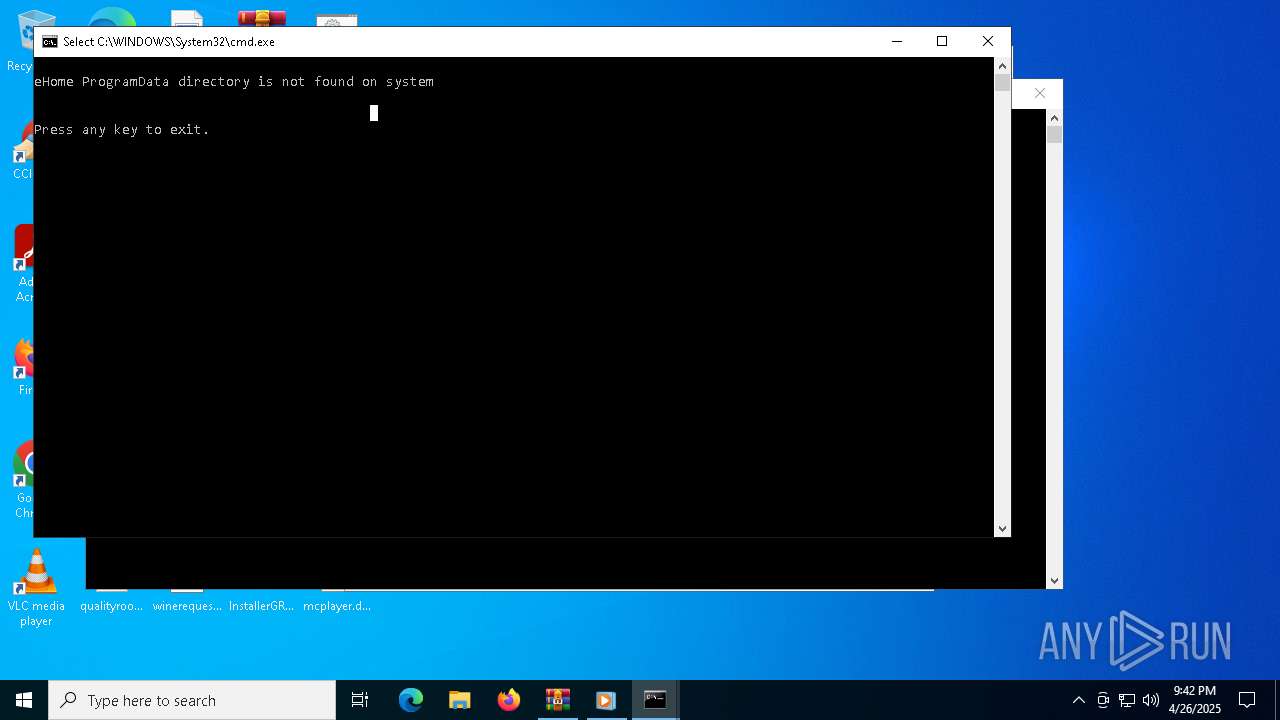Select the winereques... desktop file label
This screenshot has height=720, width=1280.
[x=187, y=606]
